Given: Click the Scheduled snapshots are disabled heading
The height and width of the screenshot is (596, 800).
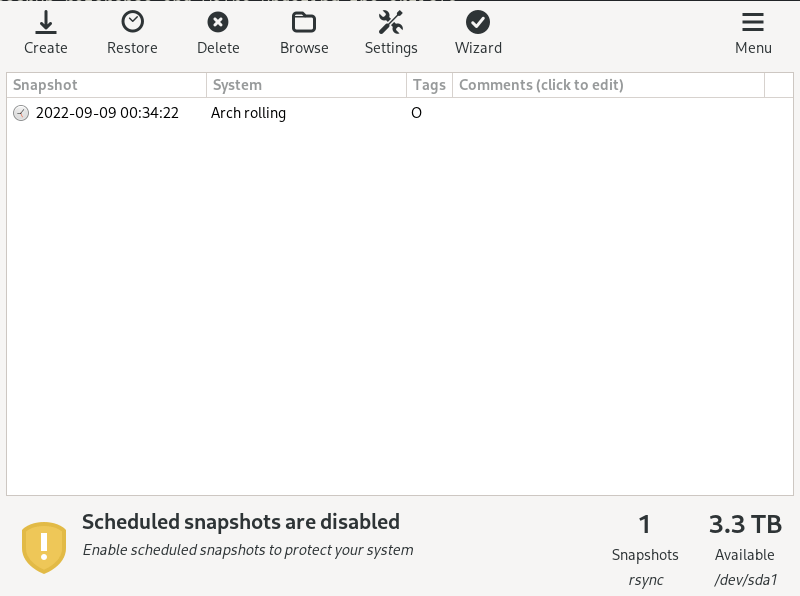Looking at the screenshot, I should coord(240,521).
